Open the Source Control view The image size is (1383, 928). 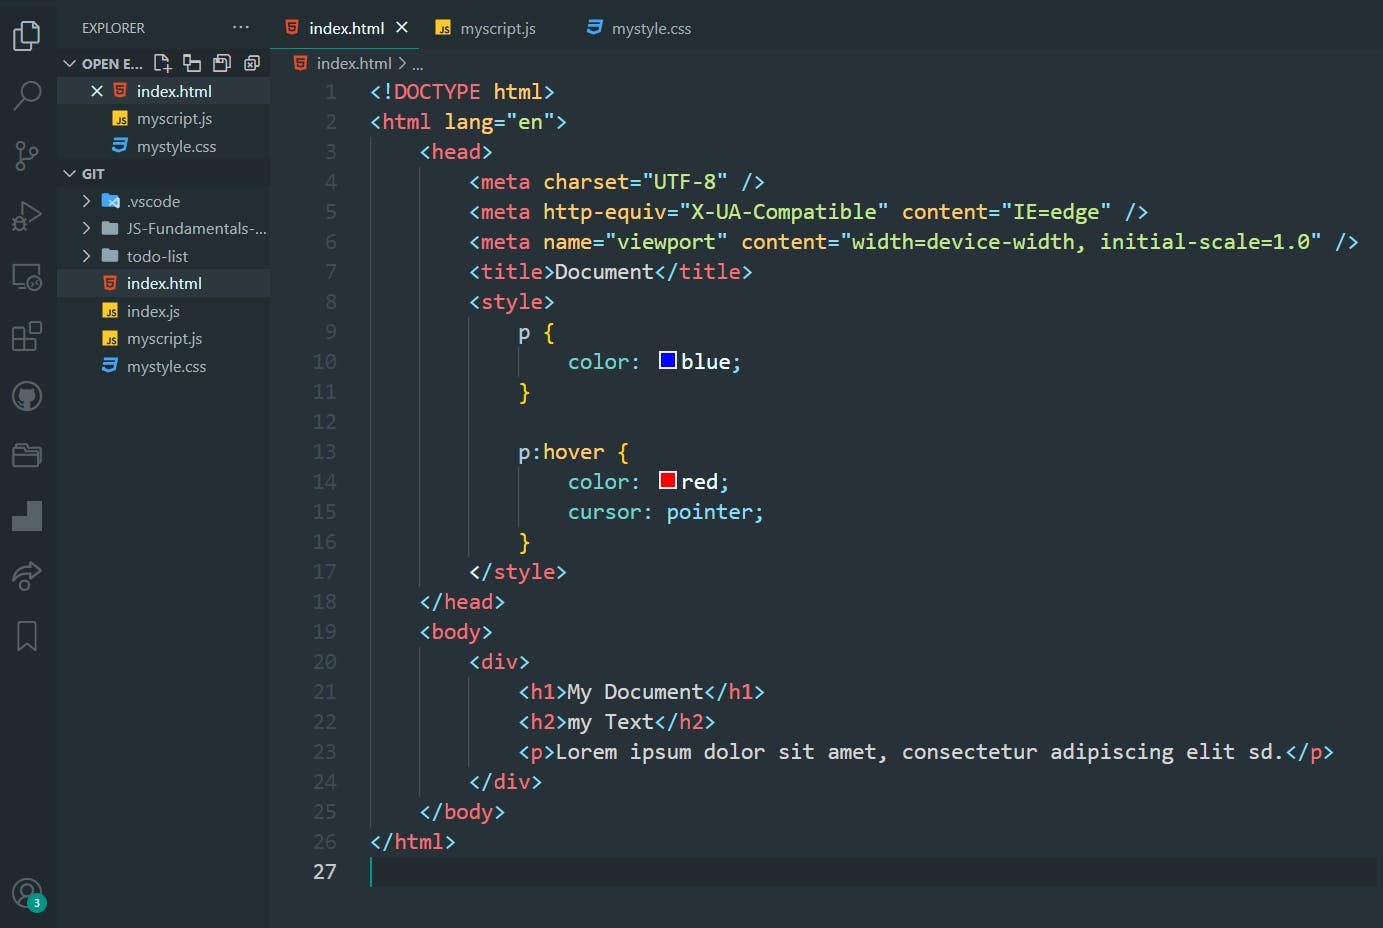point(27,156)
